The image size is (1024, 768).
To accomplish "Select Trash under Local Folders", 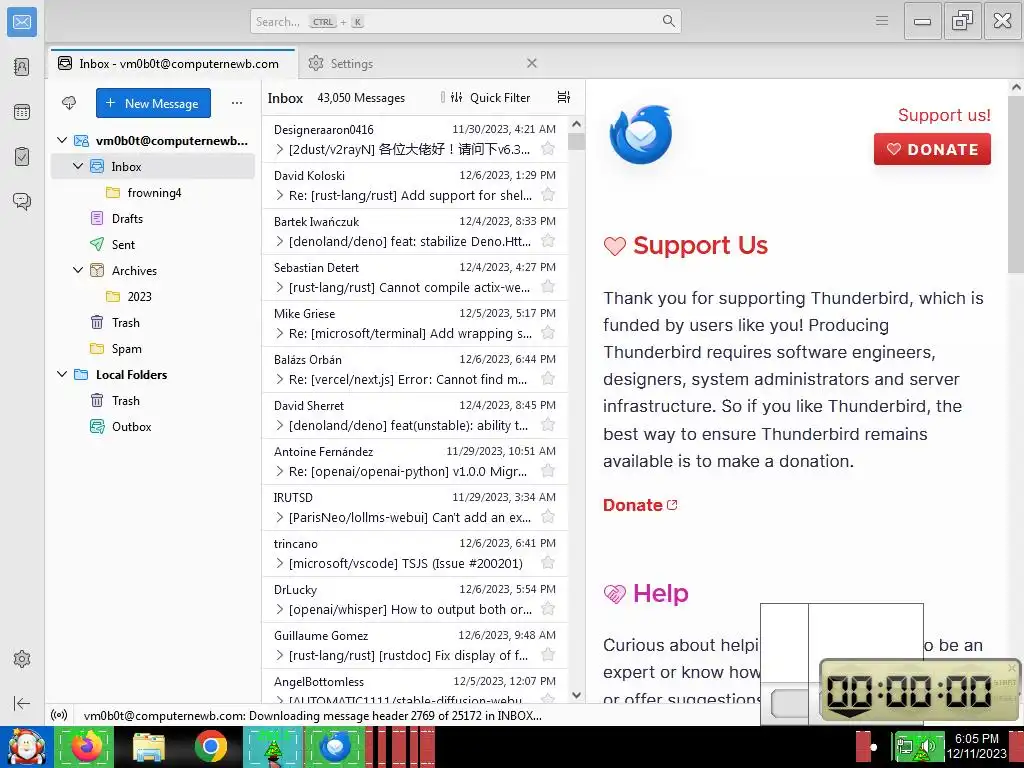I will (153, 400).
